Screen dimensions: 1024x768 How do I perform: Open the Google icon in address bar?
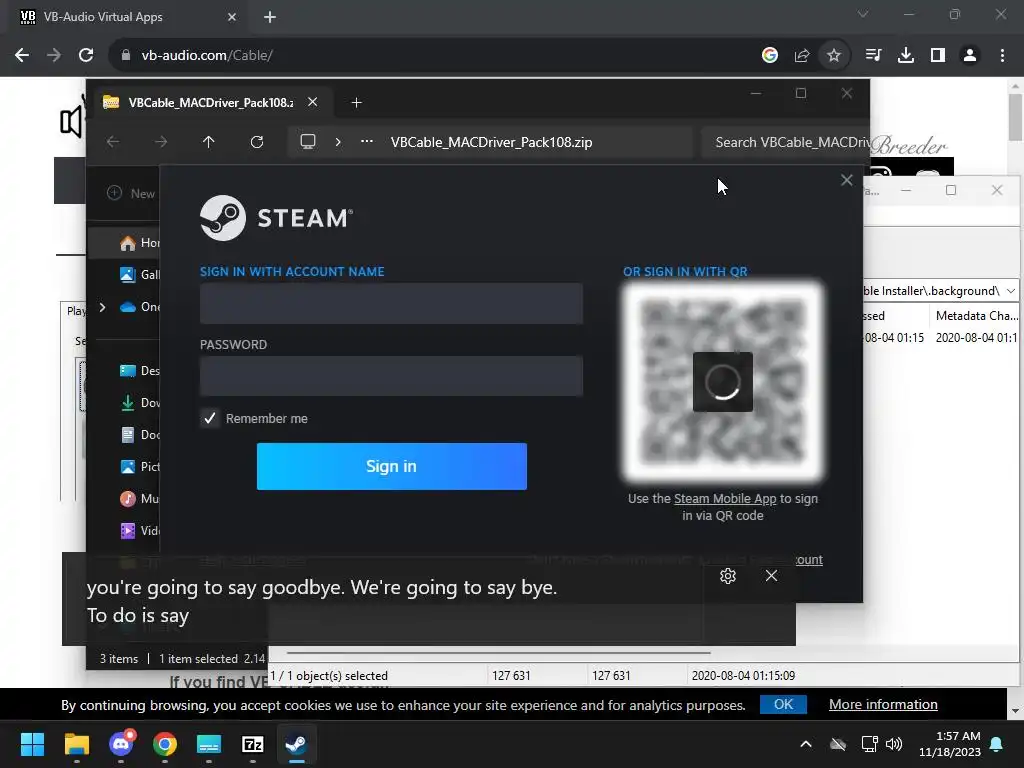point(769,56)
